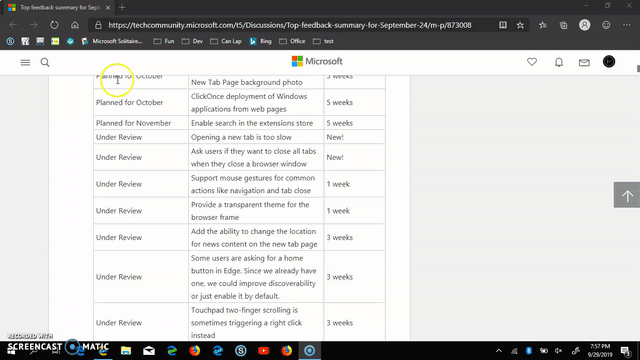Screen dimensions: 640x360
Task: Toggle the reading view icon in address bar
Action: (503, 25)
